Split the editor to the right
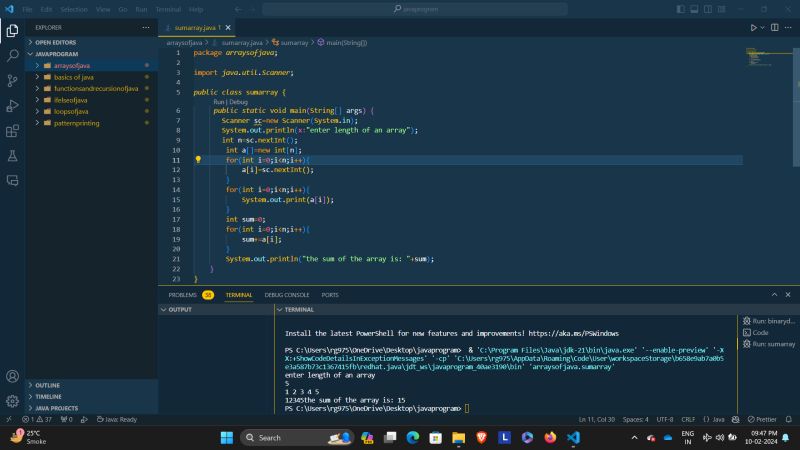Image resolution: width=800 pixels, height=450 pixels. pos(774,28)
